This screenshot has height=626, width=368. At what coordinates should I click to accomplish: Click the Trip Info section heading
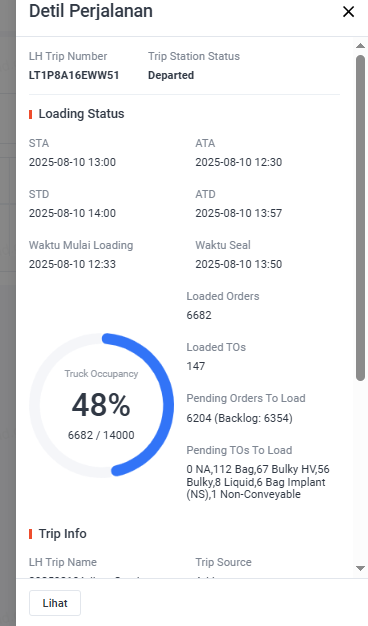[x=63, y=534]
